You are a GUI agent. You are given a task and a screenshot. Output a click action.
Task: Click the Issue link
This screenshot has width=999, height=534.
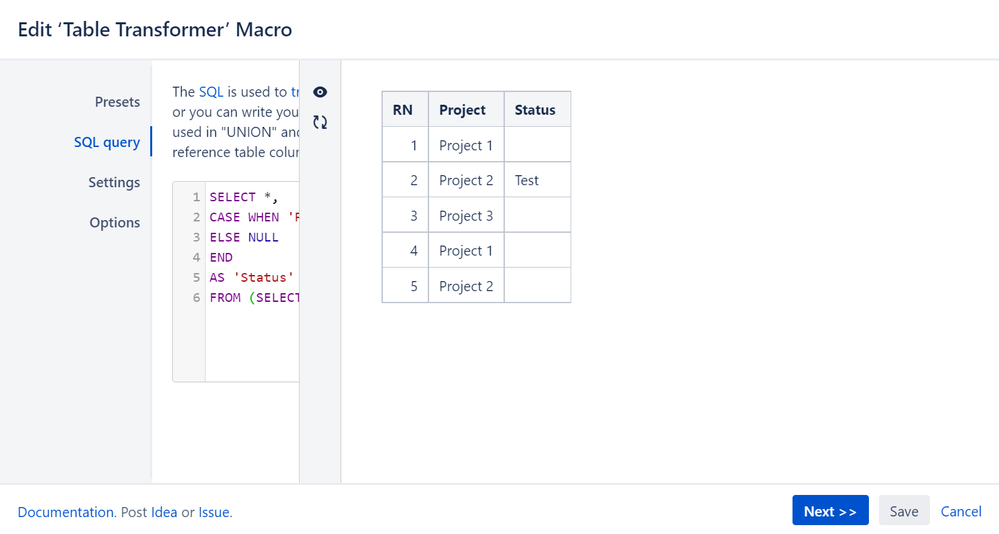click(214, 512)
